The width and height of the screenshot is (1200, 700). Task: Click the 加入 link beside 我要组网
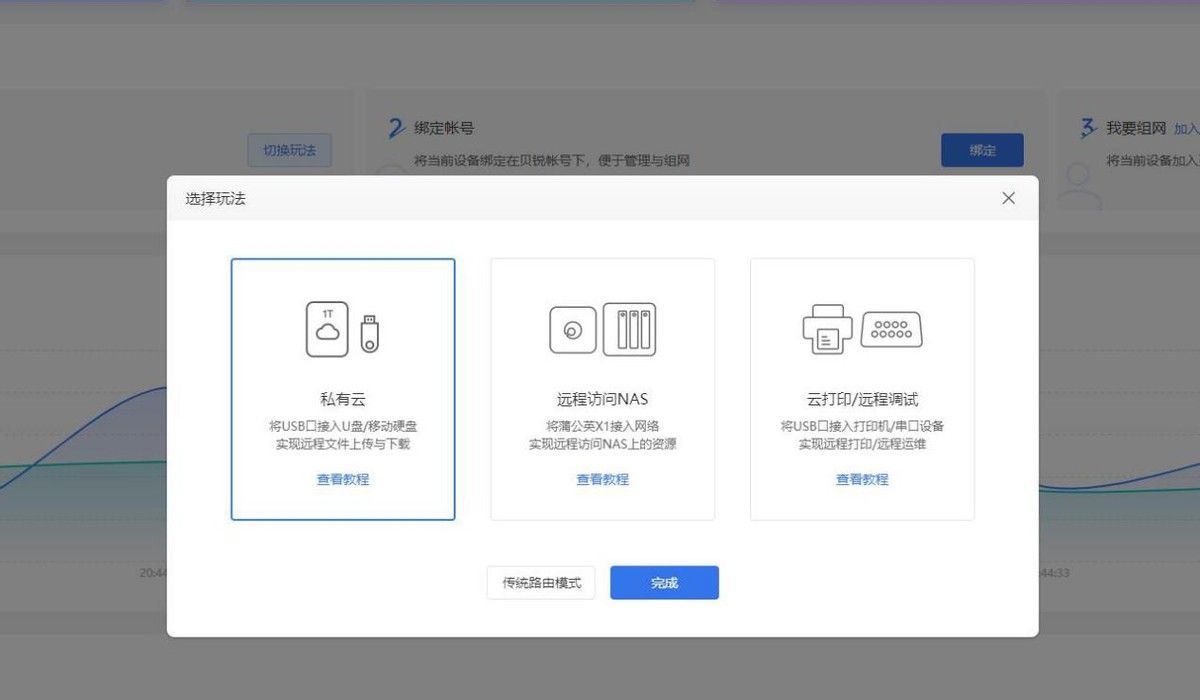pyautogui.click(x=1186, y=129)
